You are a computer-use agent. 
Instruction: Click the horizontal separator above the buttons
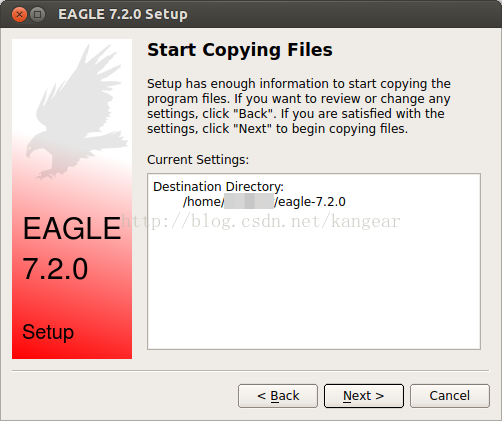[251, 370]
